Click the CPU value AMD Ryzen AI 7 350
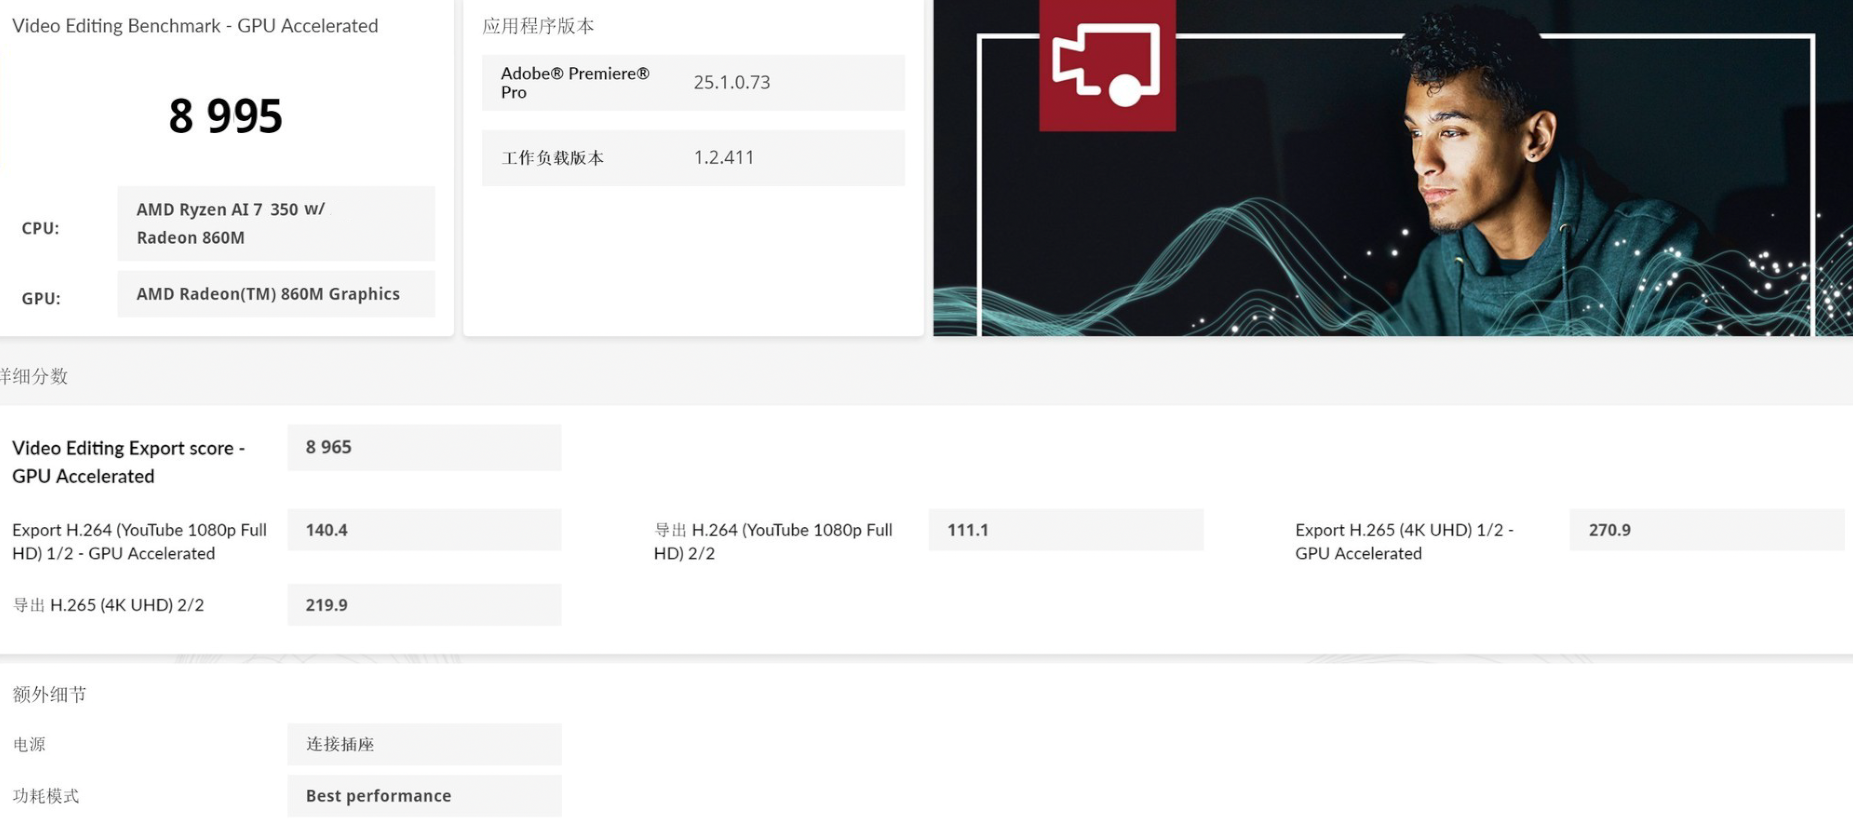Viewport: 1853px width, 837px height. (276, 223)
